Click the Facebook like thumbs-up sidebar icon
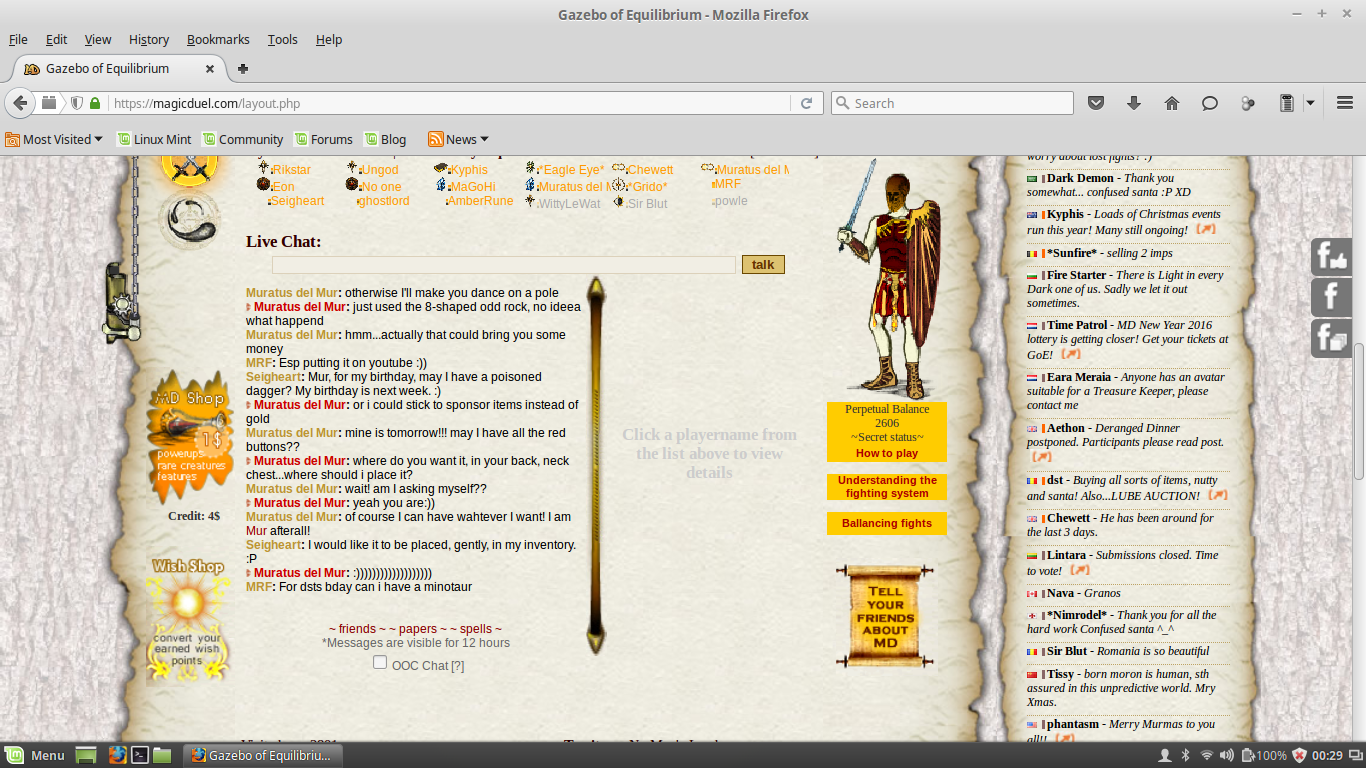The image size is (1366, 768). click(1331, 257)
